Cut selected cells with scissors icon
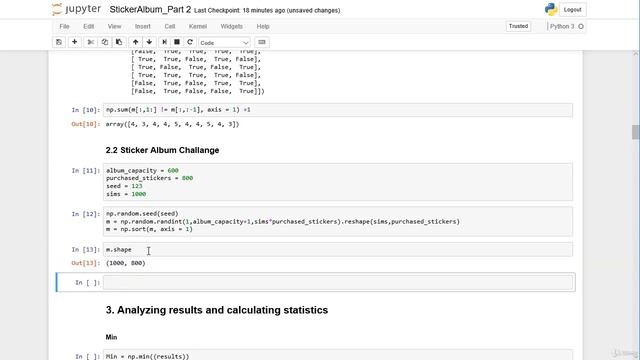This screenshot has height=360, width=640. [x=91, y=42]
